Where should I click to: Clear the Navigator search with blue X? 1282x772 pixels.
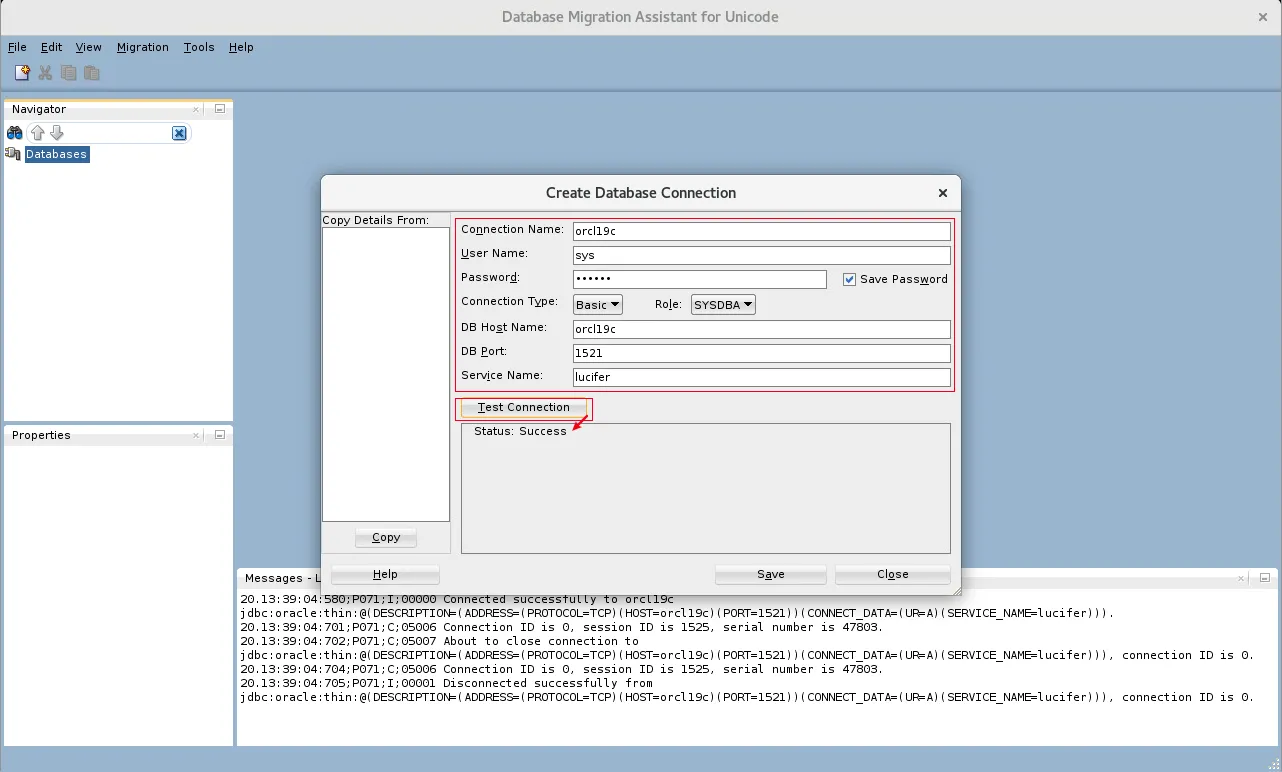coord(179,133)
